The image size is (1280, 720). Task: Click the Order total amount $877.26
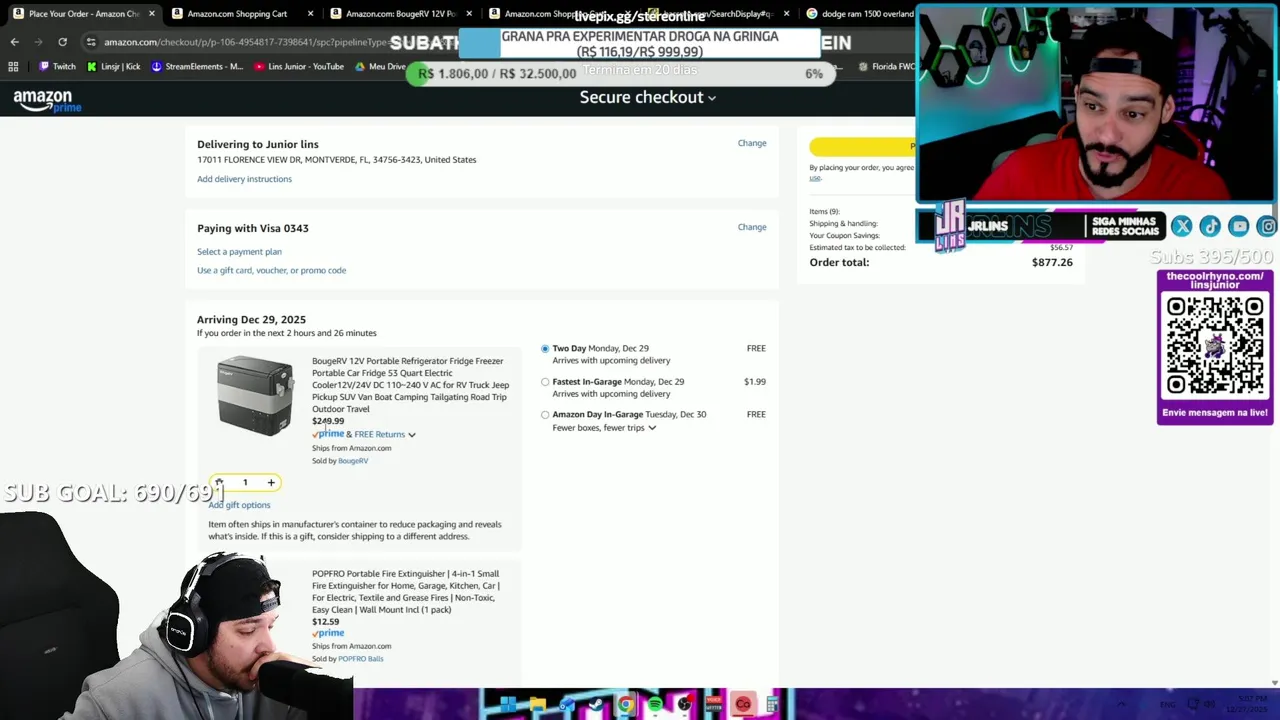coord(1052,263)
